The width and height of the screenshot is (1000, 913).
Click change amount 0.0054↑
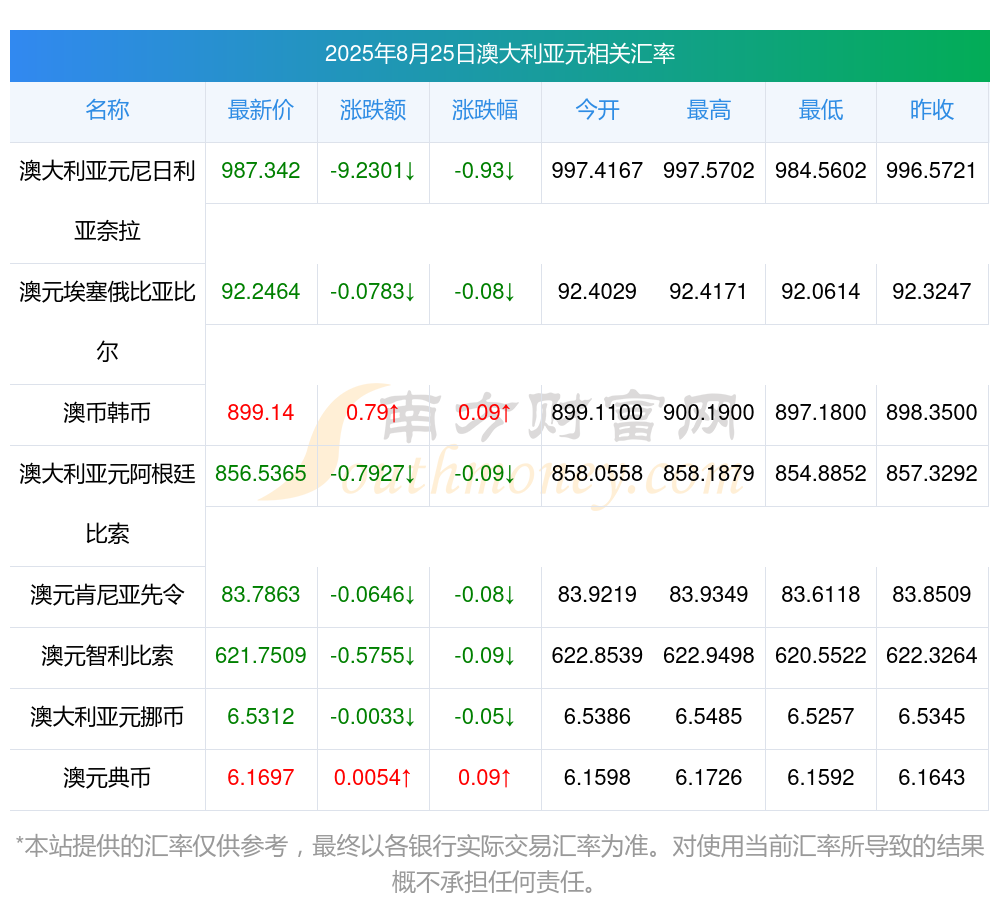(373, 778)
